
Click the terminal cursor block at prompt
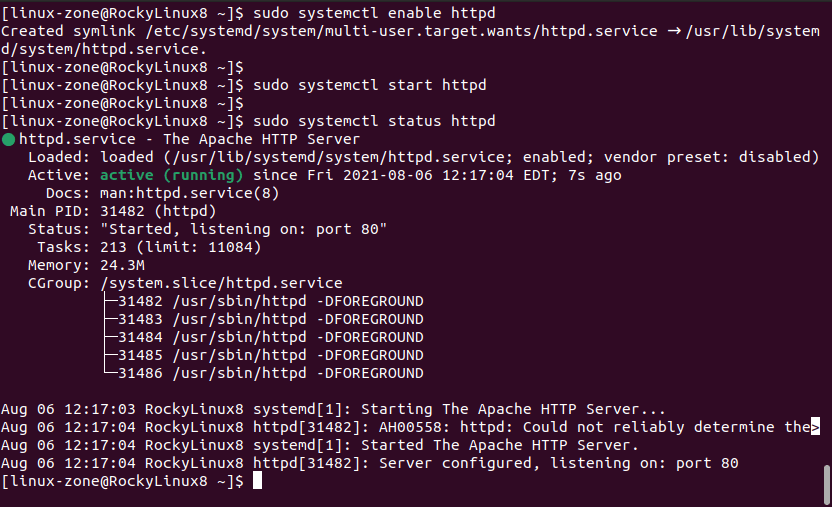tap(257, 480)
